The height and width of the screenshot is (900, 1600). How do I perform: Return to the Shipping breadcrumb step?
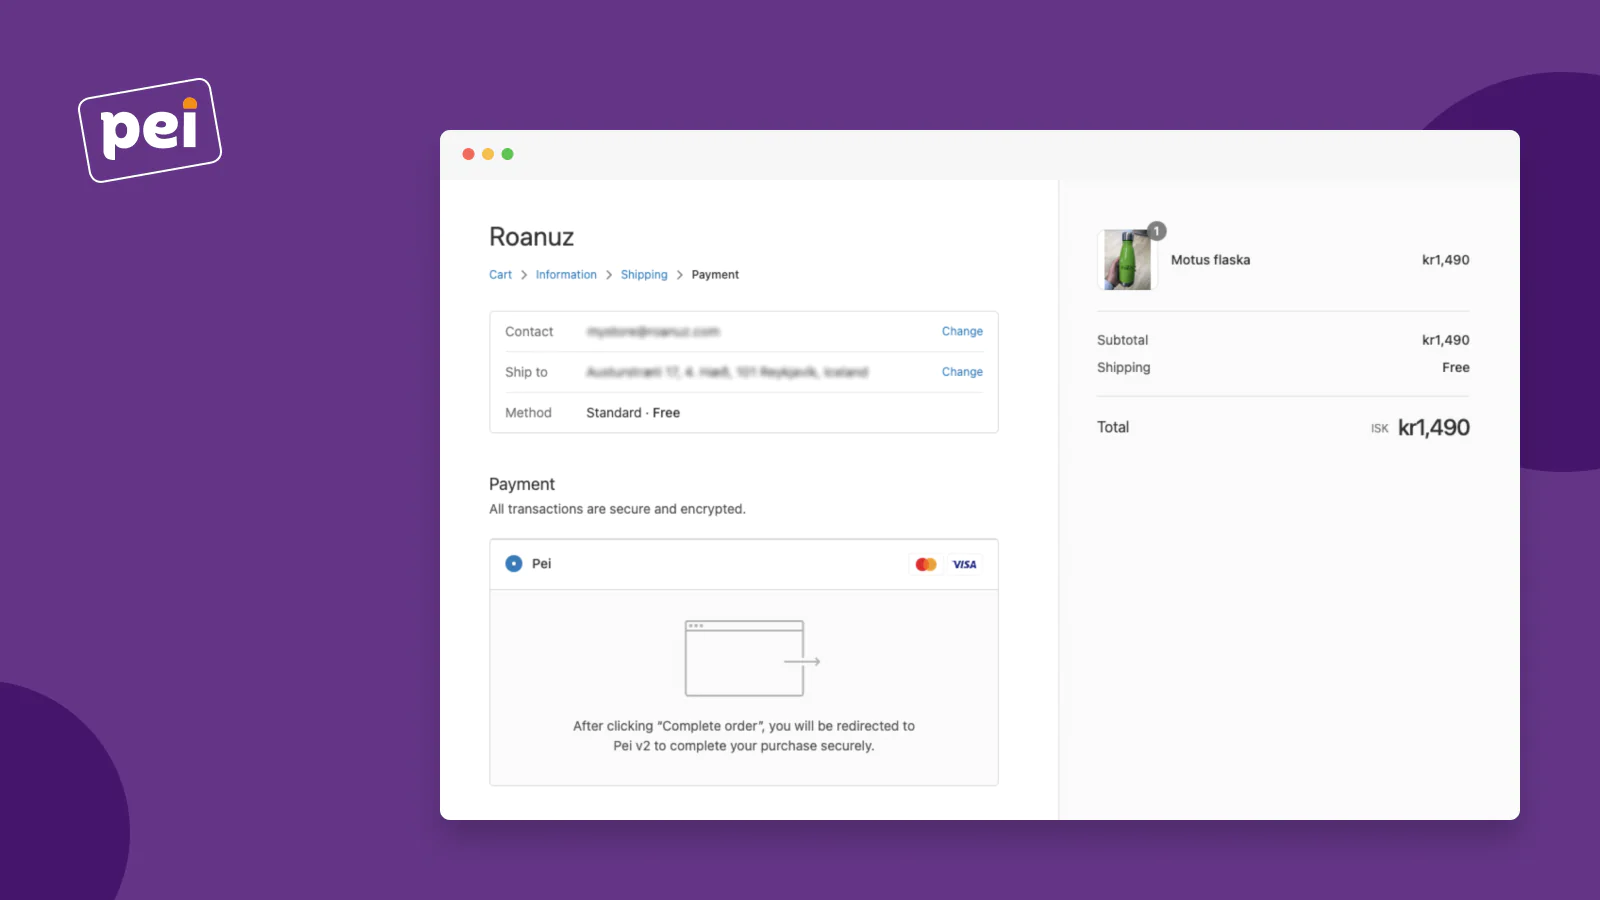click(x=644, y=275)
